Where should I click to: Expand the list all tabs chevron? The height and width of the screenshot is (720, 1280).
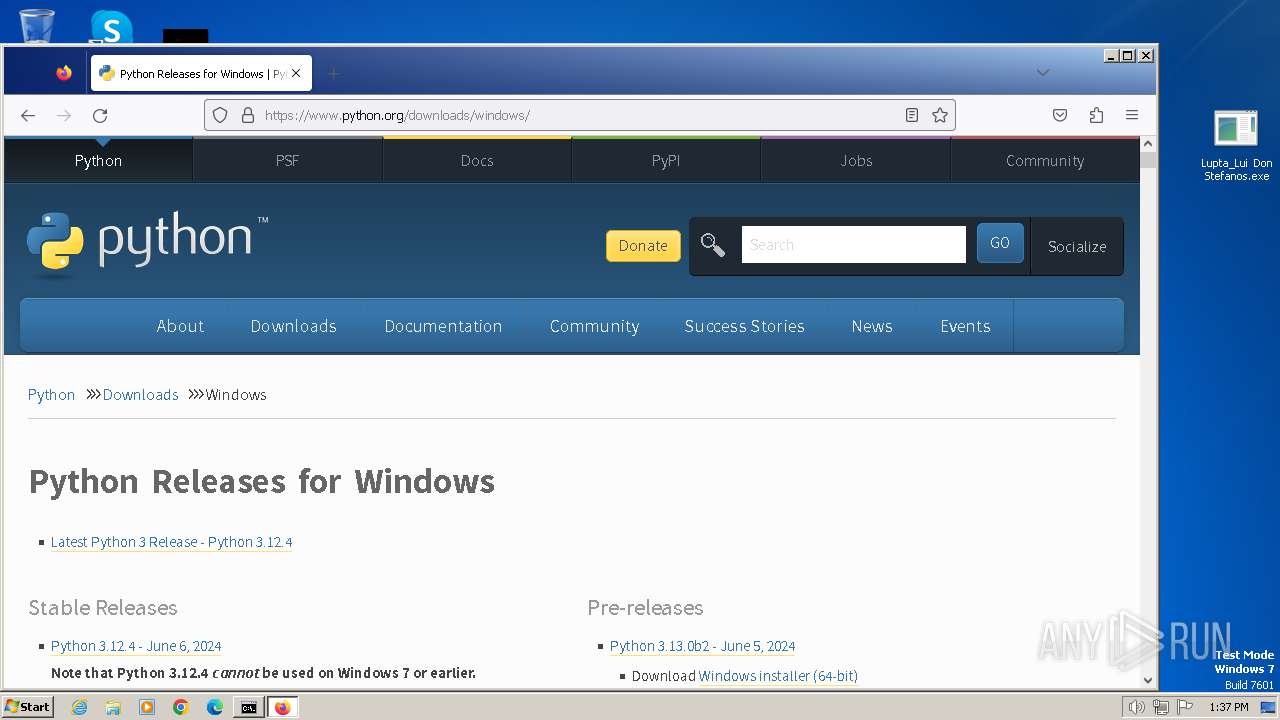1043,72
